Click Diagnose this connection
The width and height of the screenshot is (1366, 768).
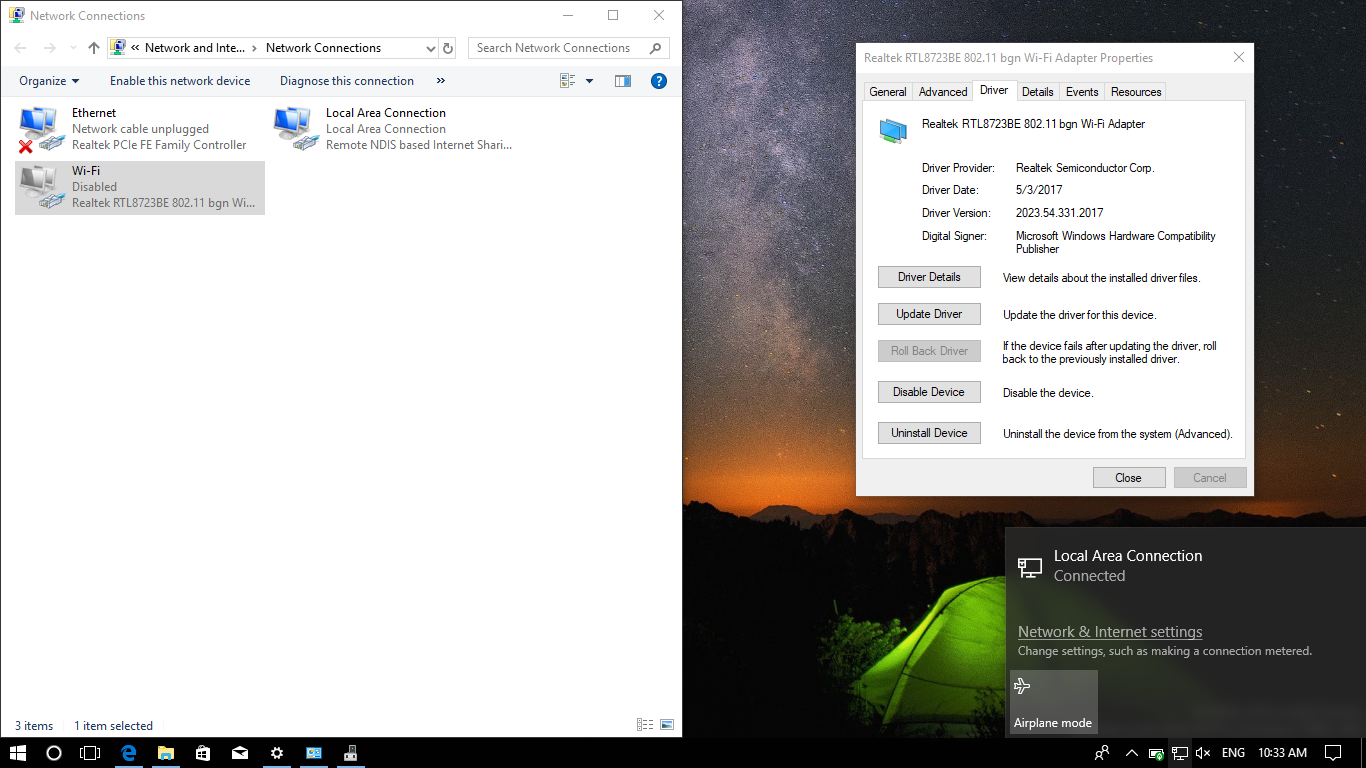[347, 81]
